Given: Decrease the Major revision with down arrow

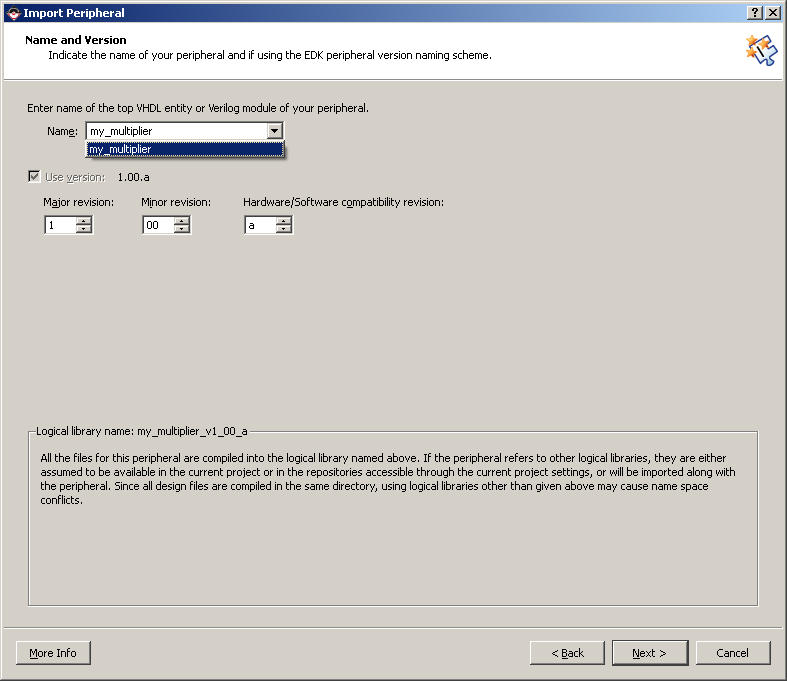Looking at the screenshot, I should (x=84, y=229).
